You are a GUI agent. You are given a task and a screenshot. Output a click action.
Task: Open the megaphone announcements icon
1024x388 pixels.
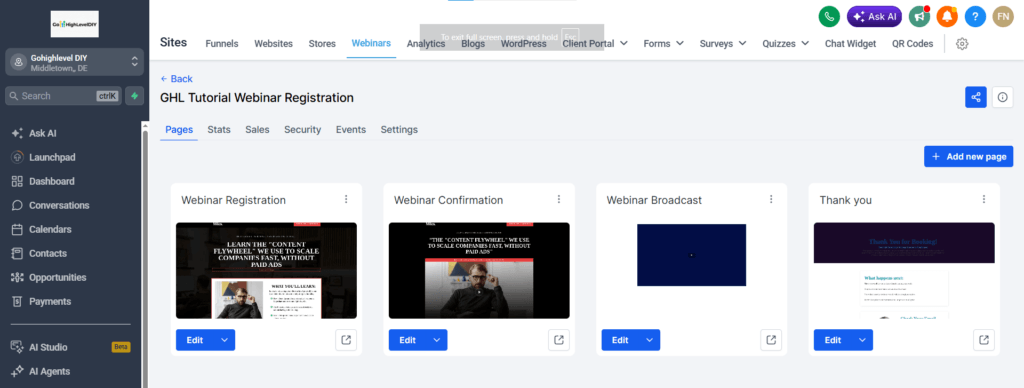coord(920,16)
